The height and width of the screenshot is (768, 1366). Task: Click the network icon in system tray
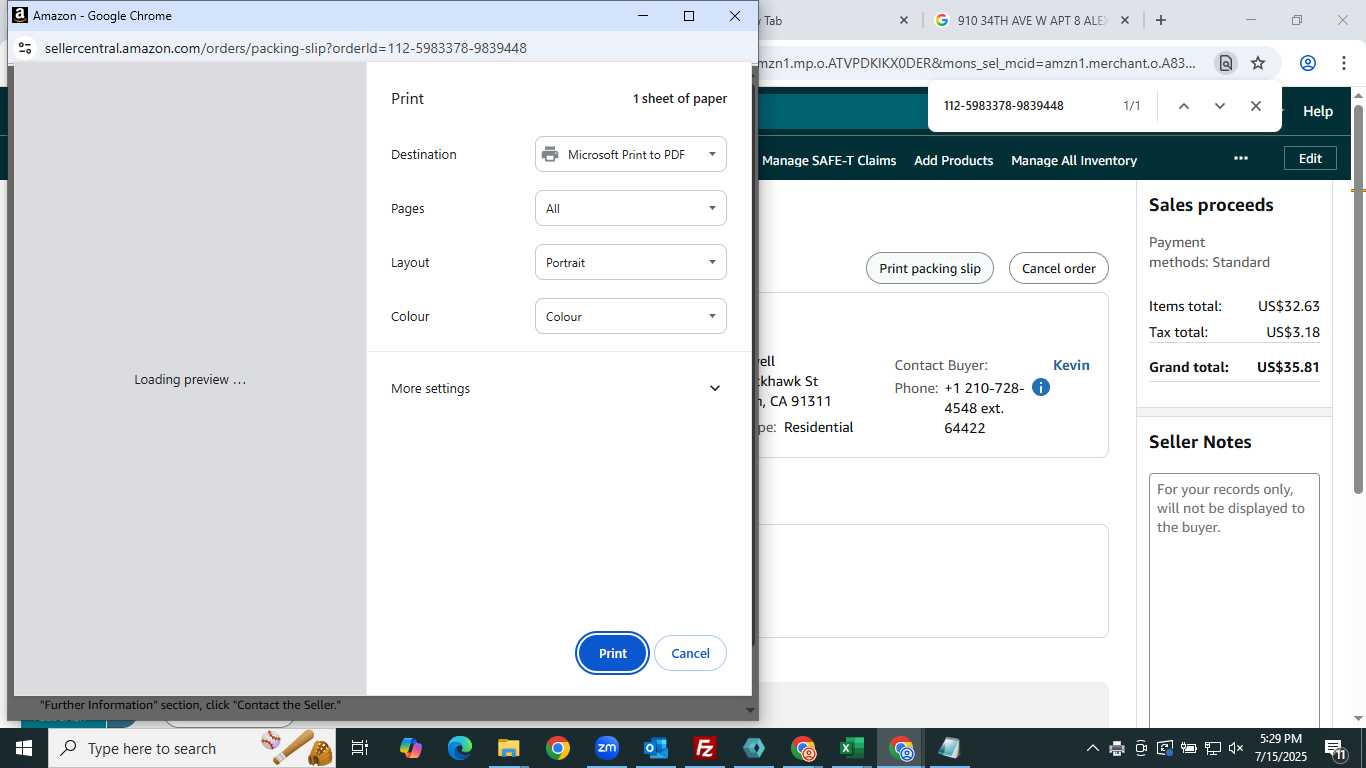pos(1212,748)
